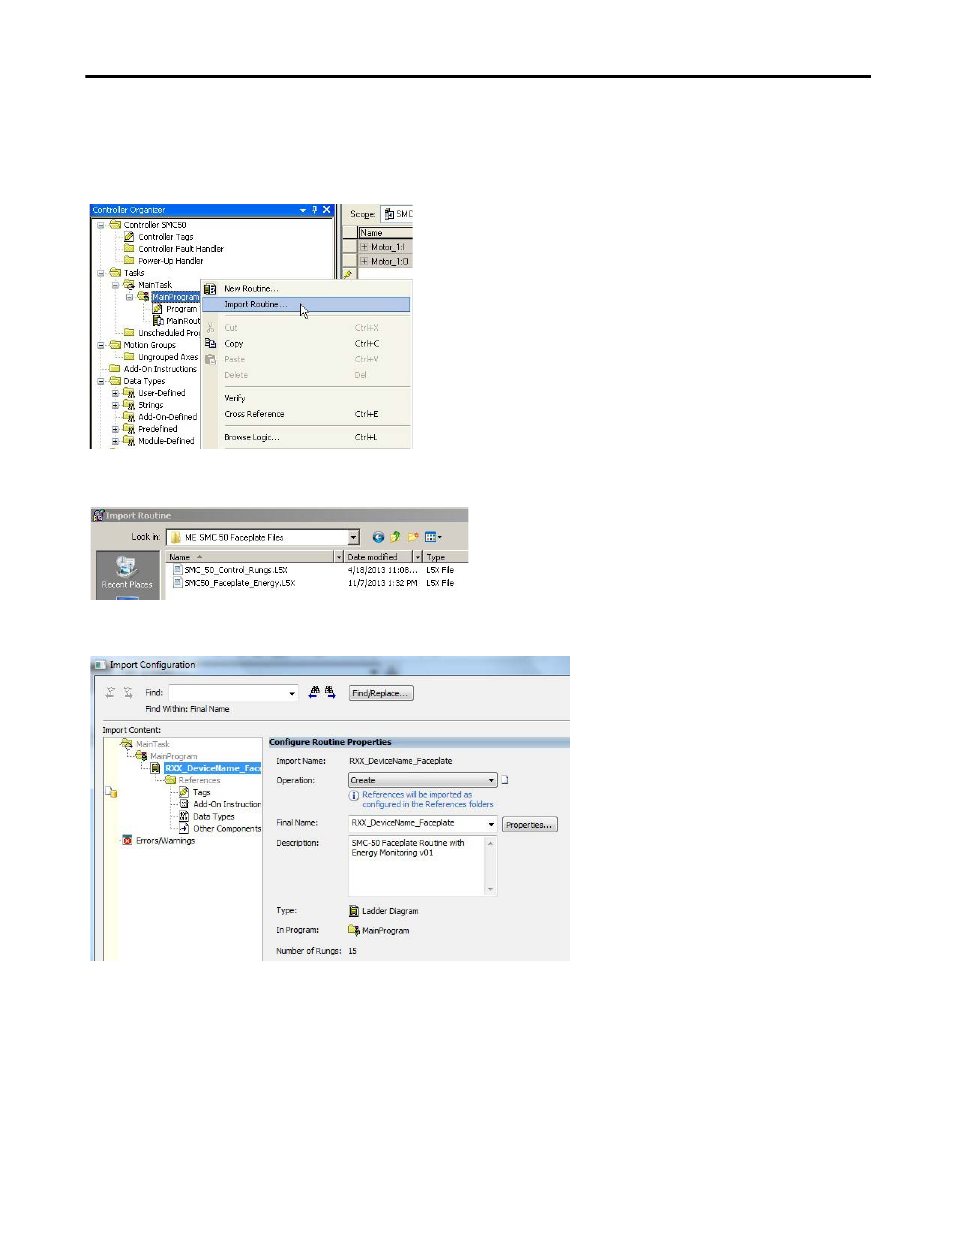The width and height of the screenshot is (954, 1235).
Task: Click the Back button in Import Routine
Action: 378,537
